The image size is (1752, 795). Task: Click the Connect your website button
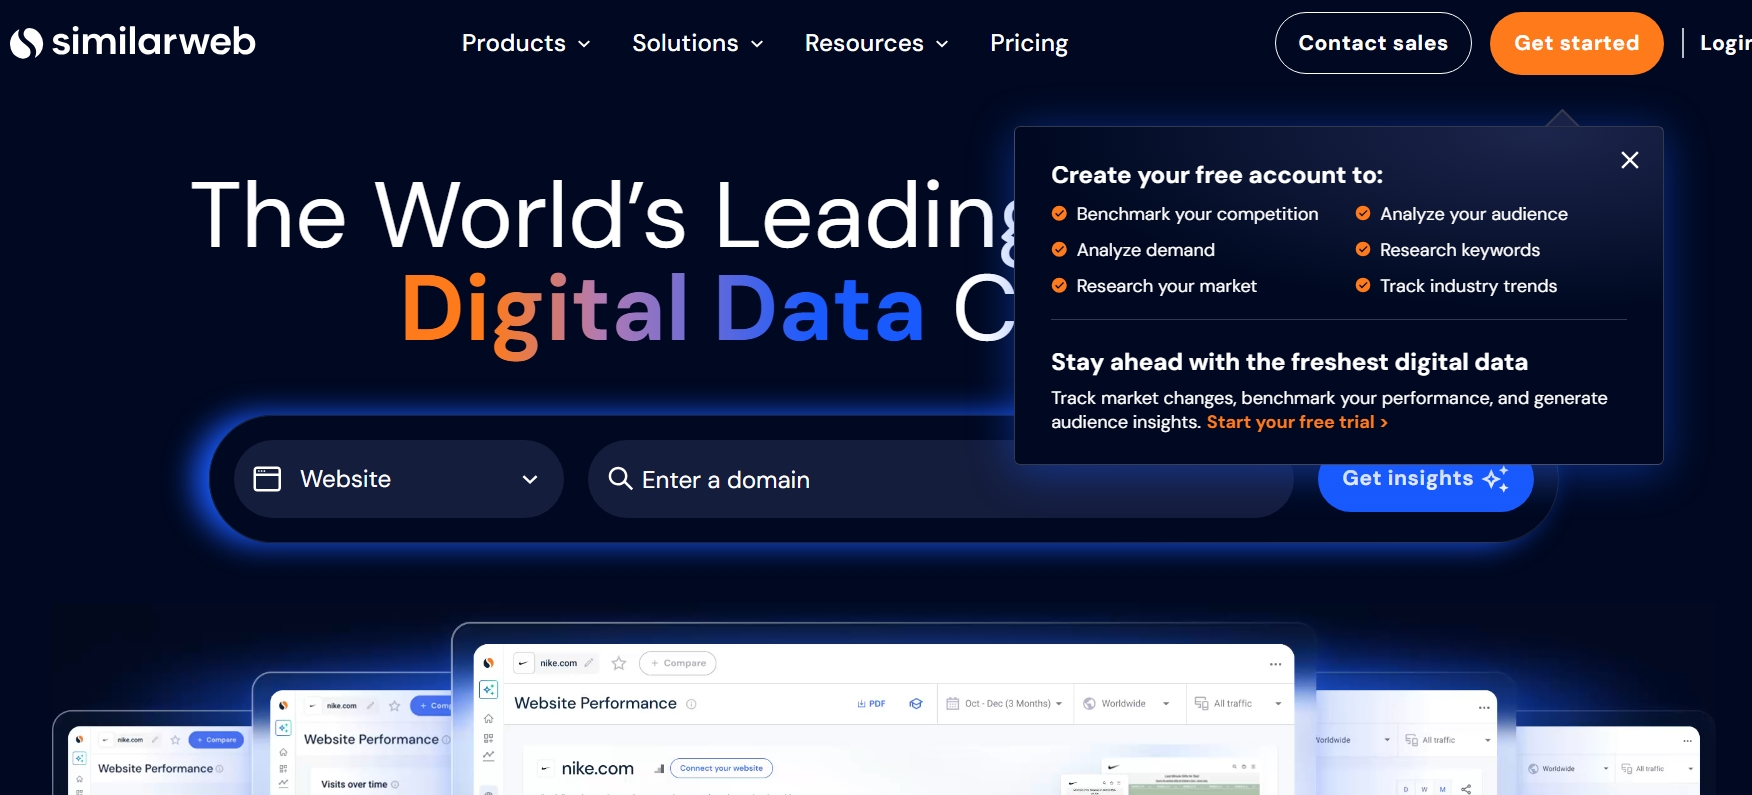coord(721,768)
